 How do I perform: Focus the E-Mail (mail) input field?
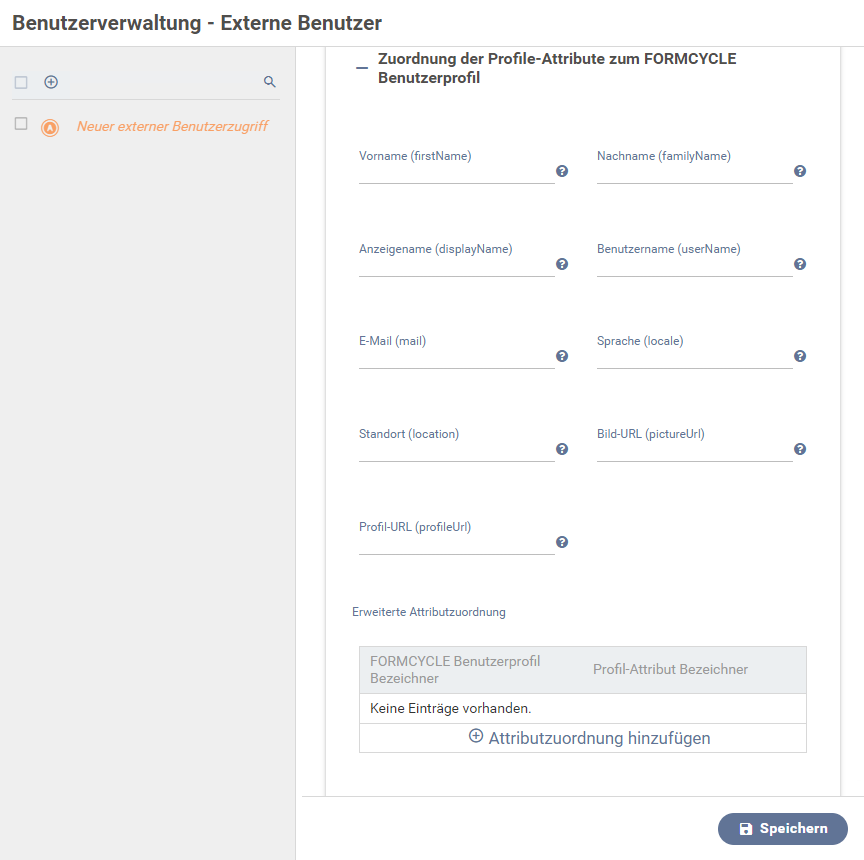(456, 358)
